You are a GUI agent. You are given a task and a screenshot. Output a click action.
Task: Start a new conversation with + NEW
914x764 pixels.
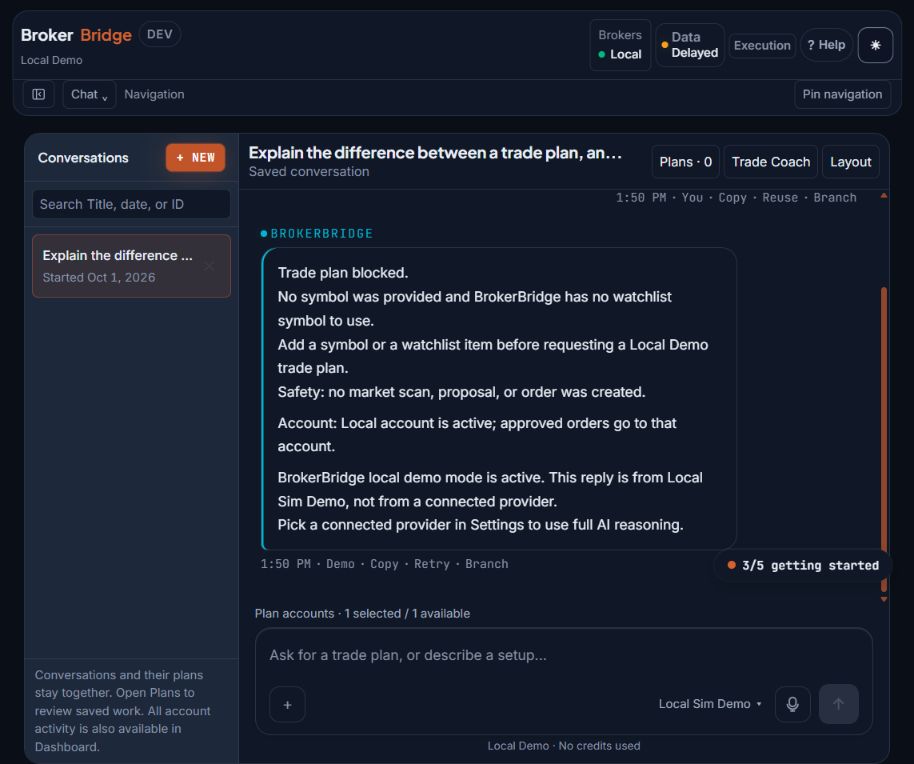pos(195,157)
